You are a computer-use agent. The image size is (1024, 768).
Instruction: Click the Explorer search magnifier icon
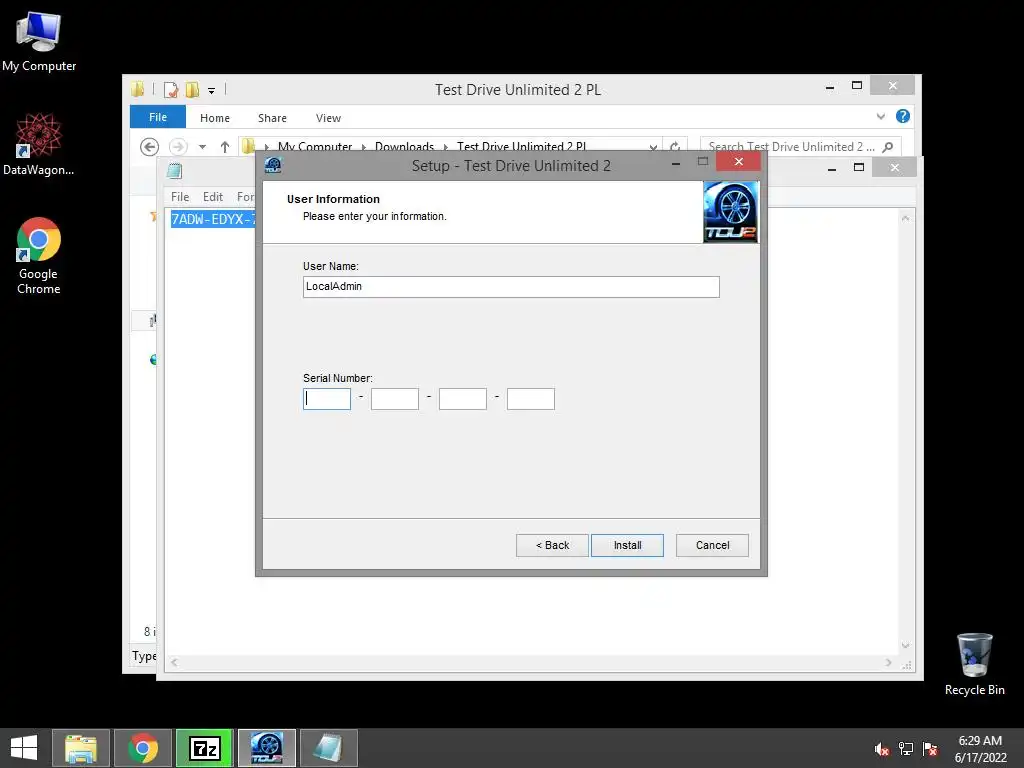tap(888, 147)
